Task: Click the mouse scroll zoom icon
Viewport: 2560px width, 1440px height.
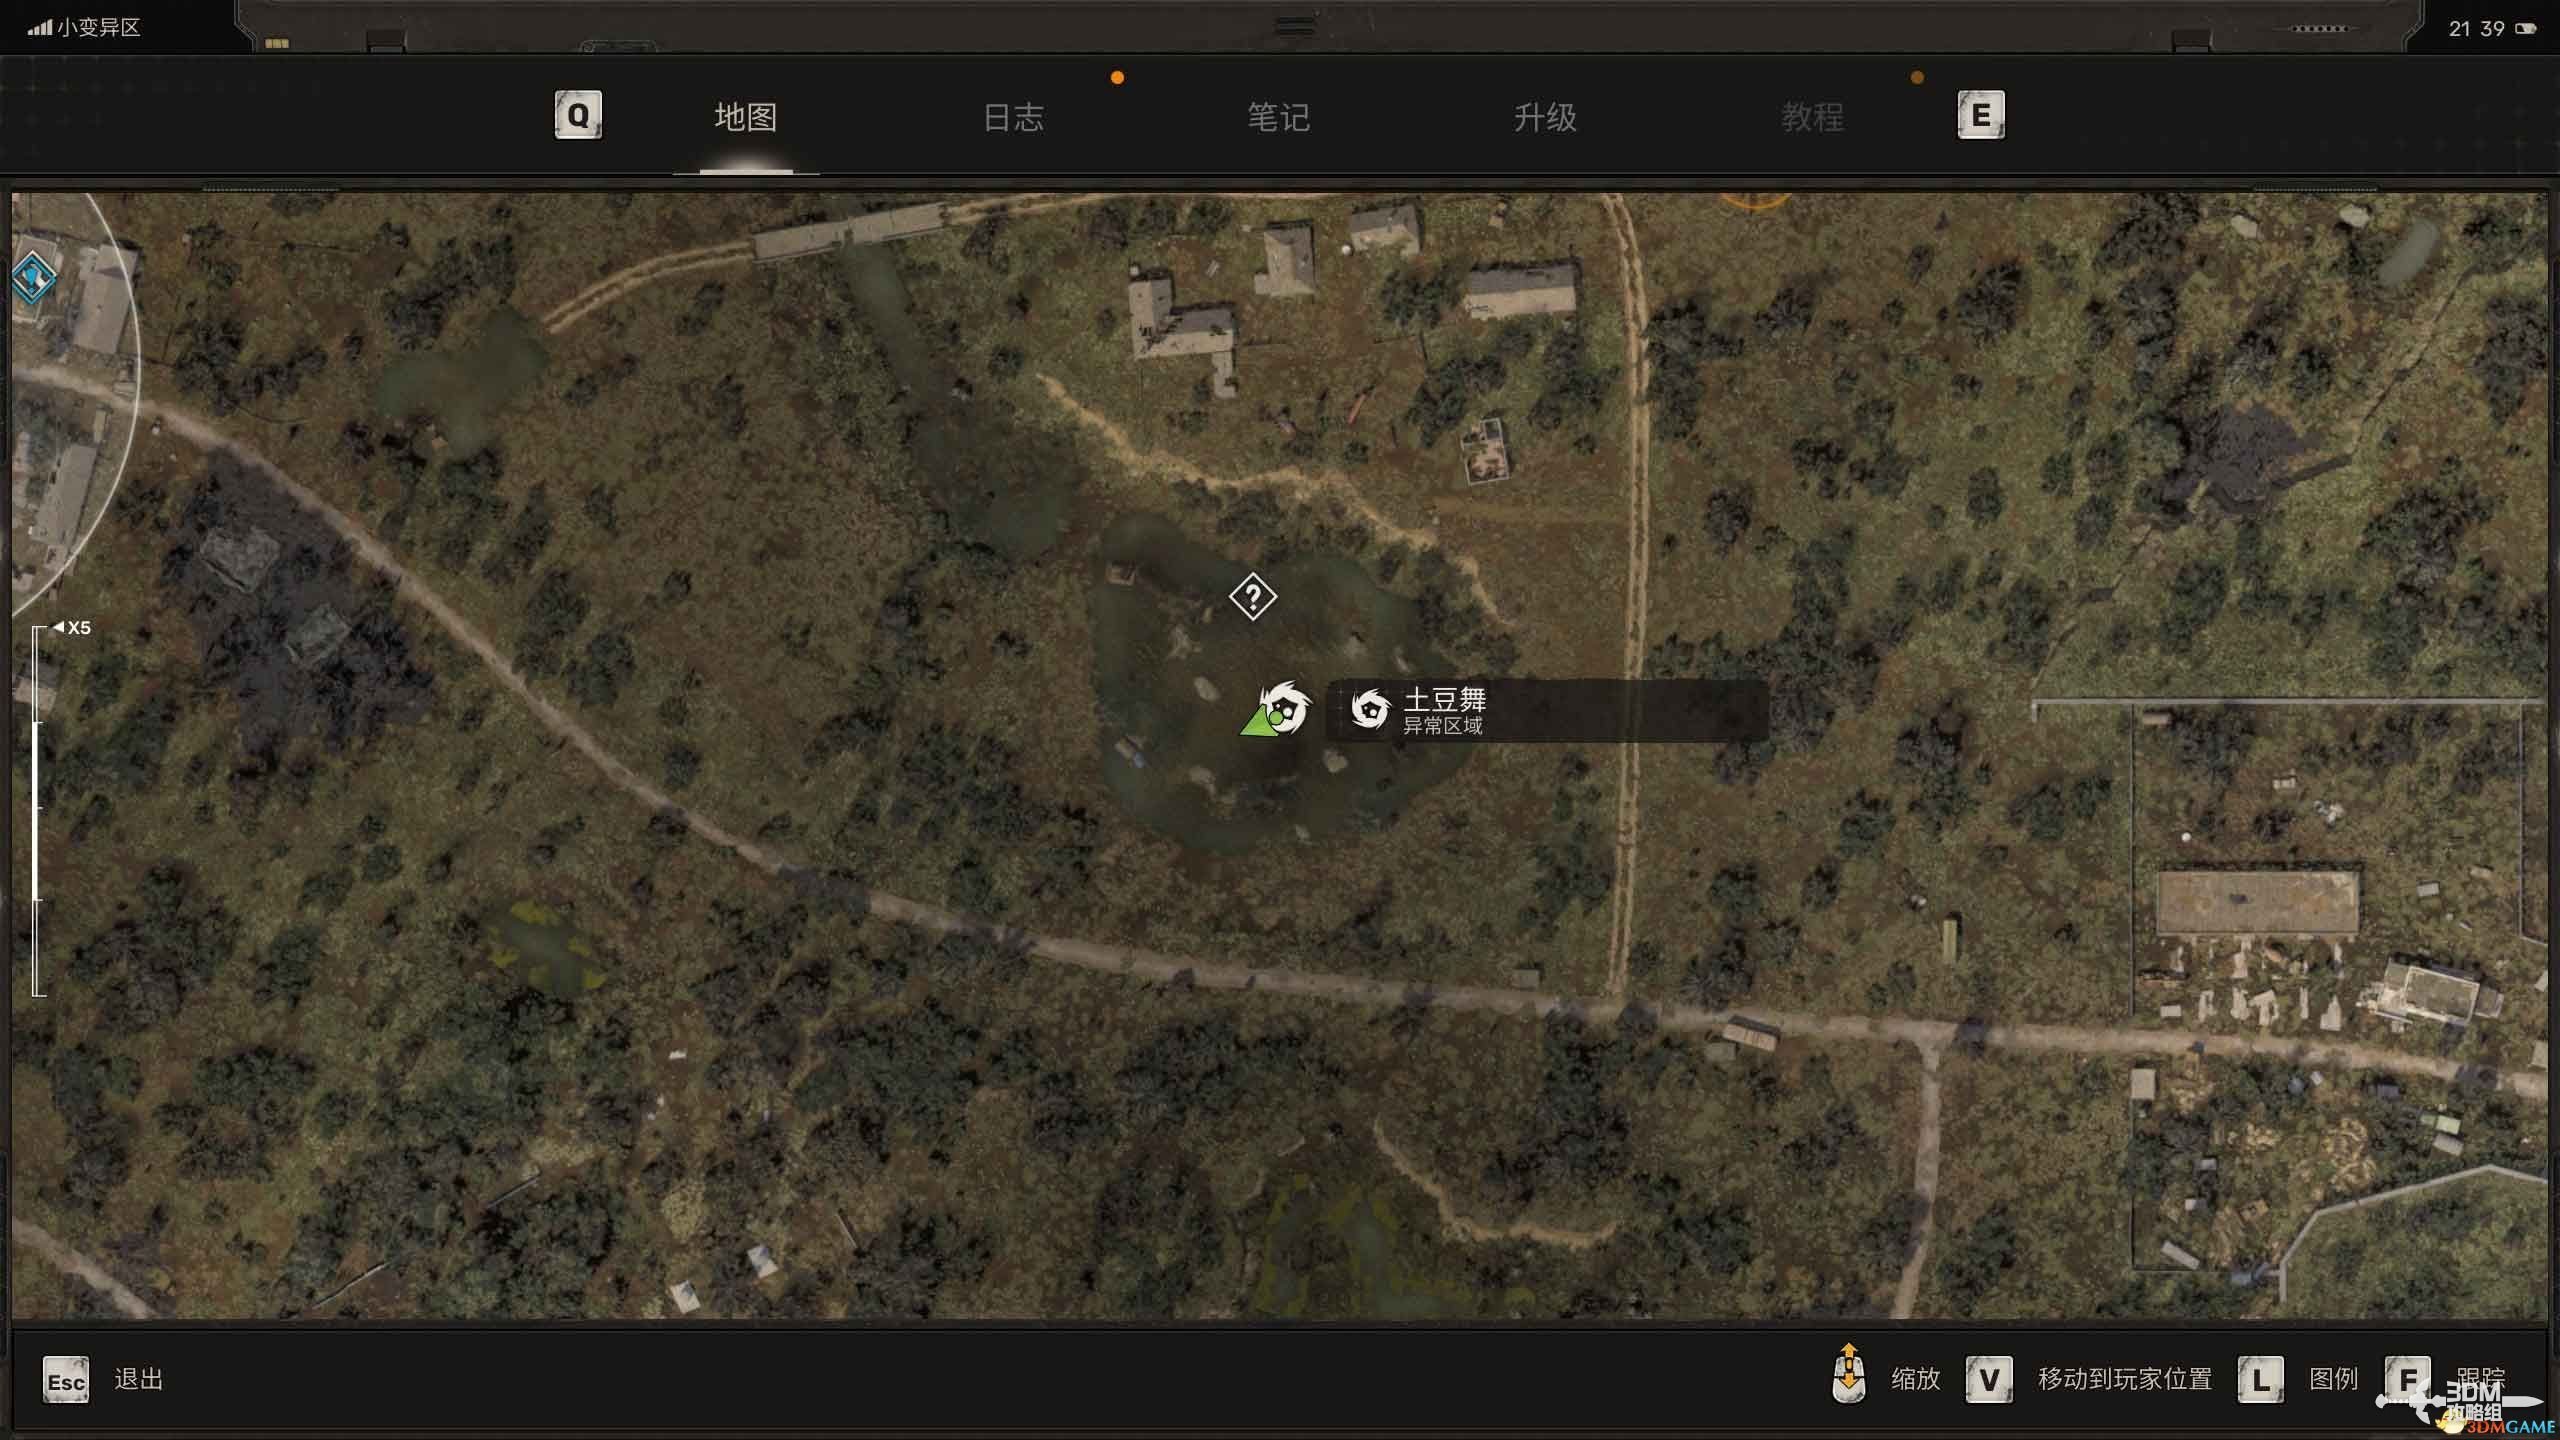Action: [x=1848, y=1375]
